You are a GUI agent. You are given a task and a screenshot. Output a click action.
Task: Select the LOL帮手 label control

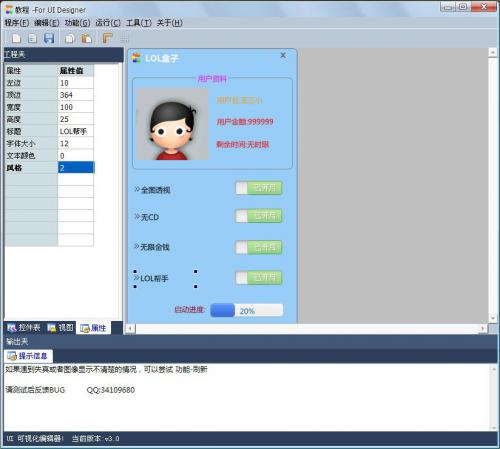pos(165,279)
